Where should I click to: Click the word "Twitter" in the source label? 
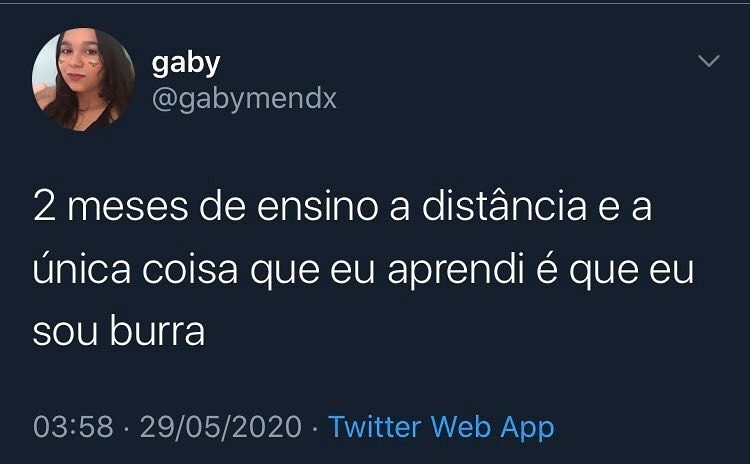coord(375,426)
